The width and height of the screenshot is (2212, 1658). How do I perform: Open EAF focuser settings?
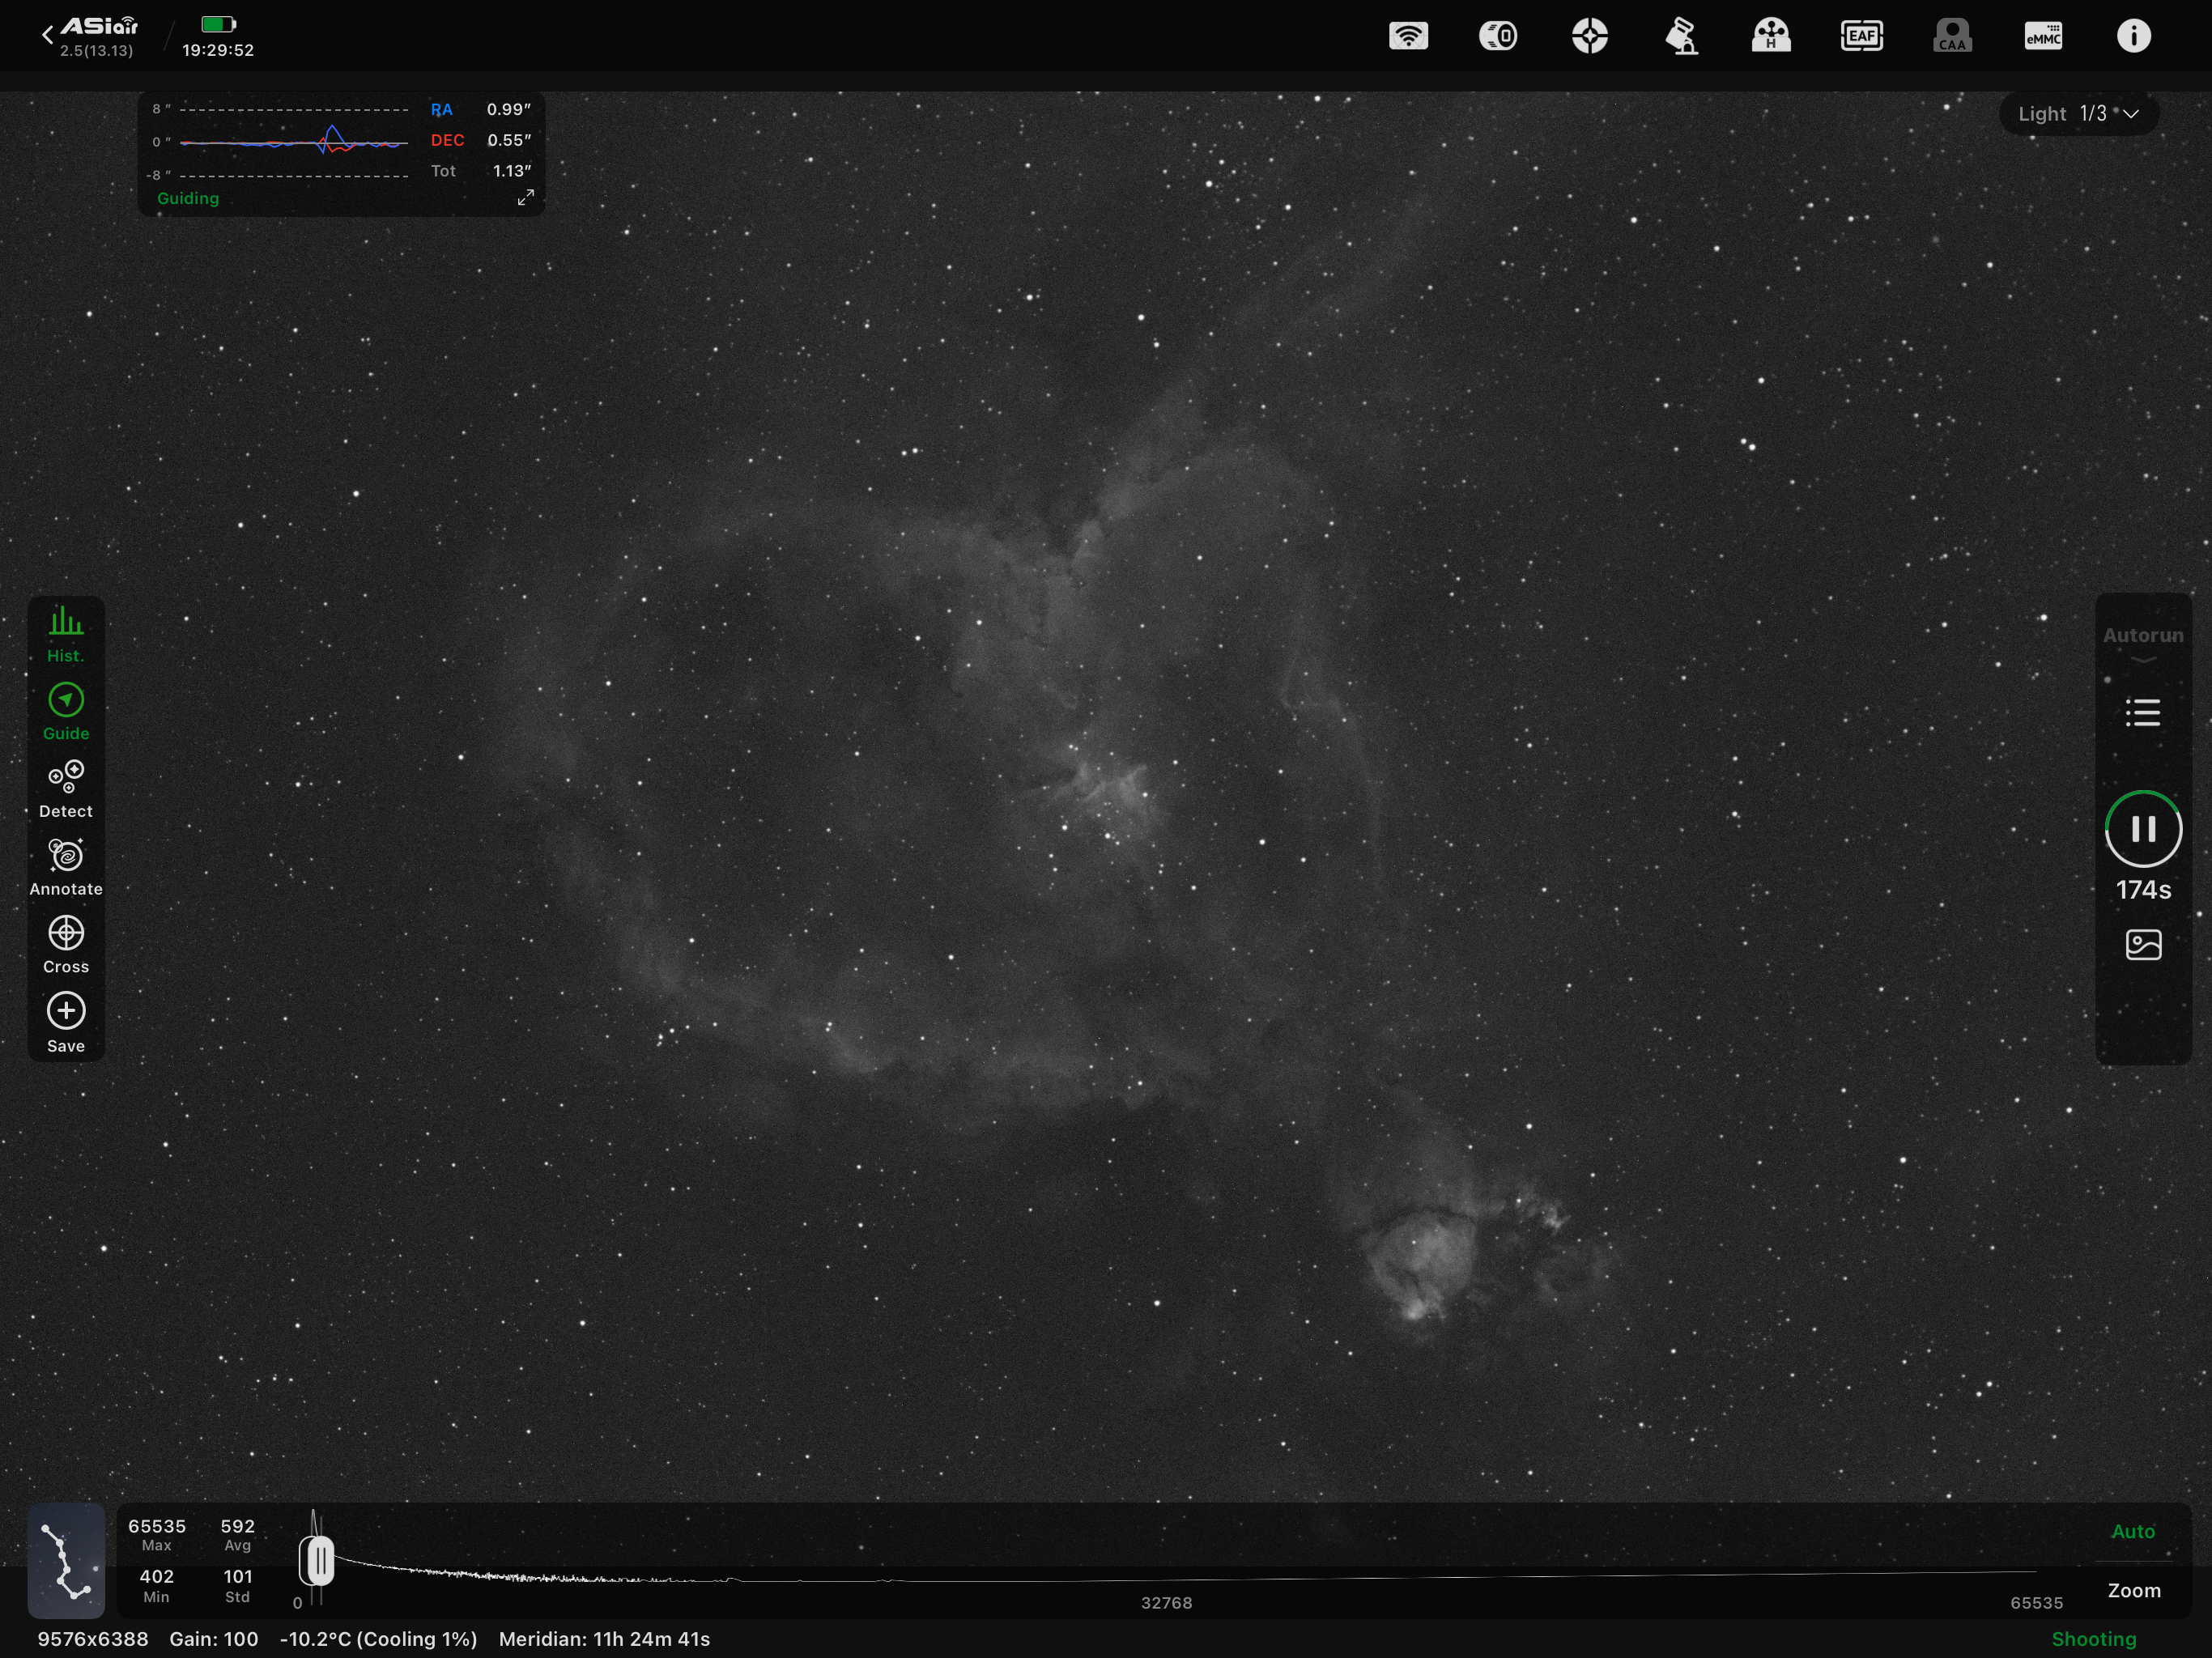coord(1861,35)
